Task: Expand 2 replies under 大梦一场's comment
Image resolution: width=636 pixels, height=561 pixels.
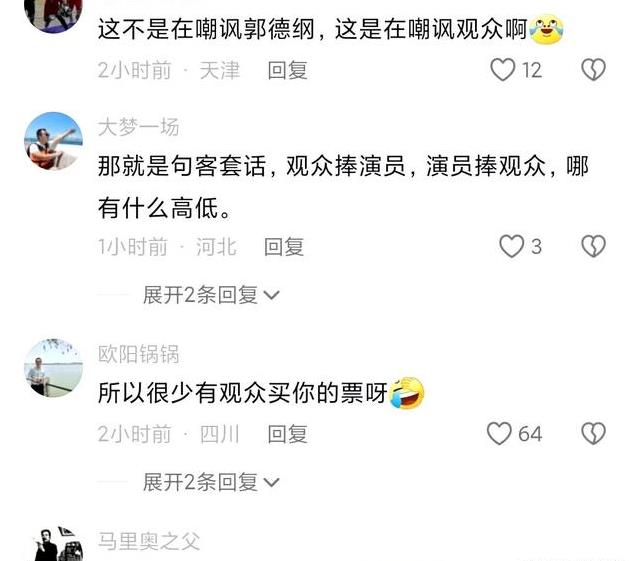Action: coord(211,295)
